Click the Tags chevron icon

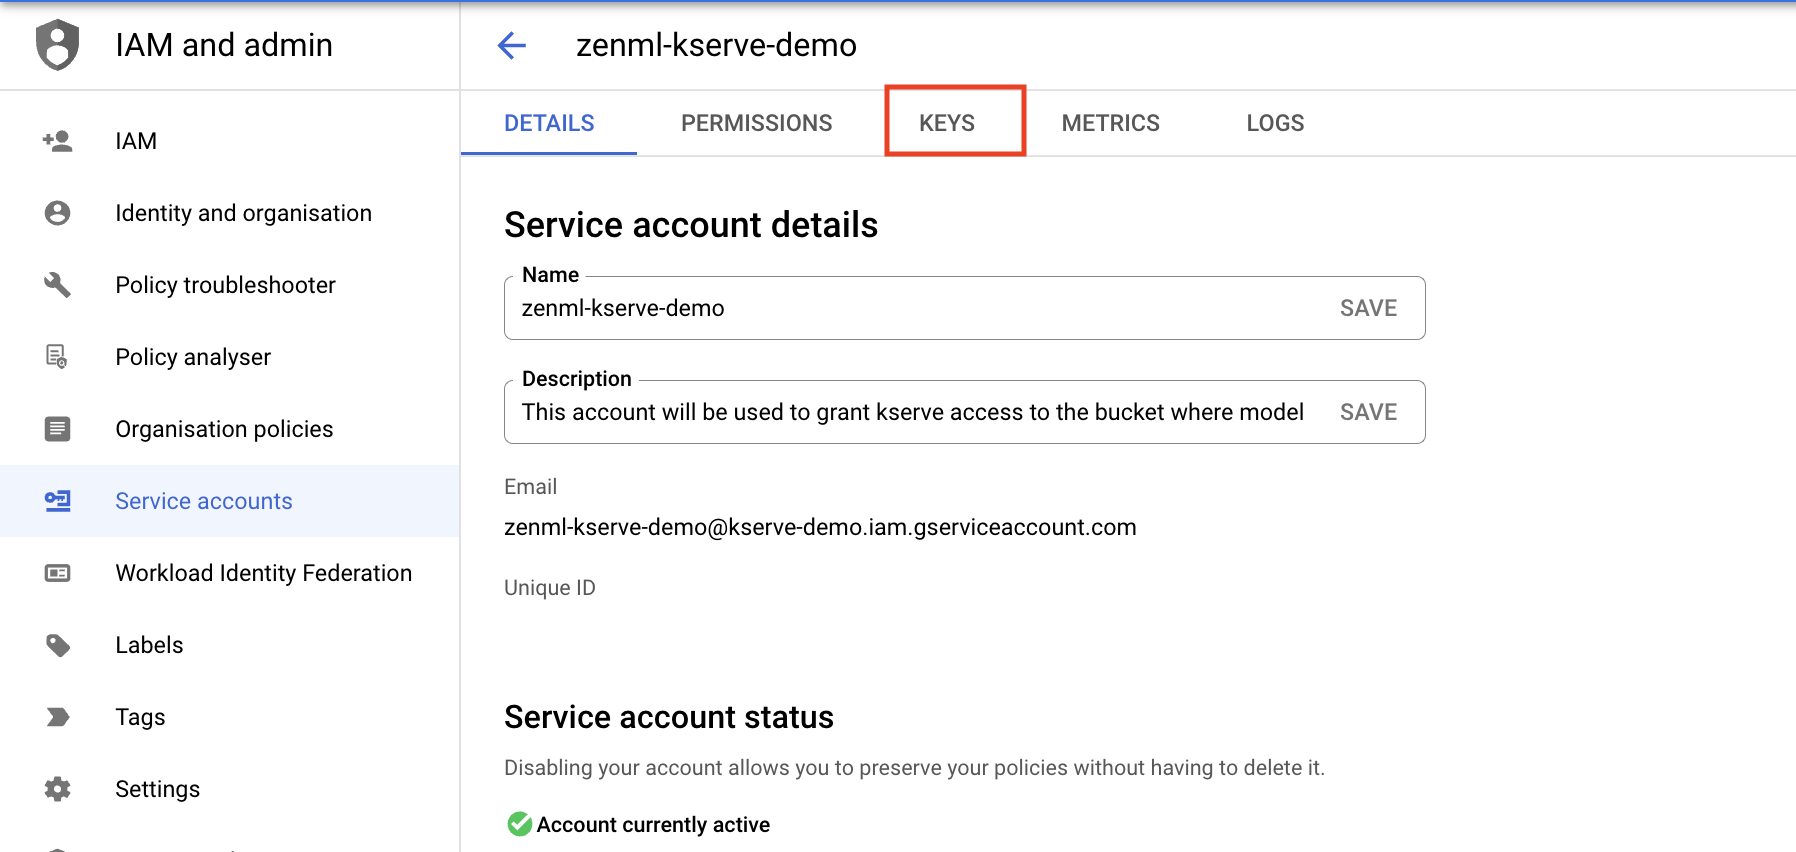(57, 717)
